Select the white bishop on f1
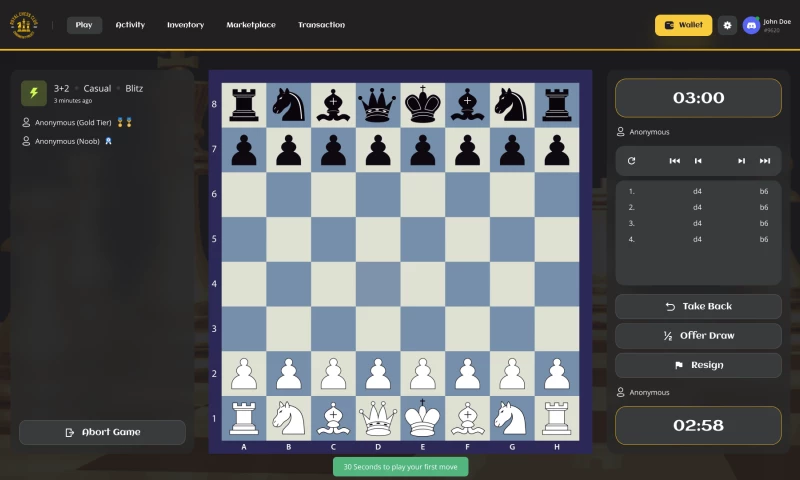 click(467, 418)
